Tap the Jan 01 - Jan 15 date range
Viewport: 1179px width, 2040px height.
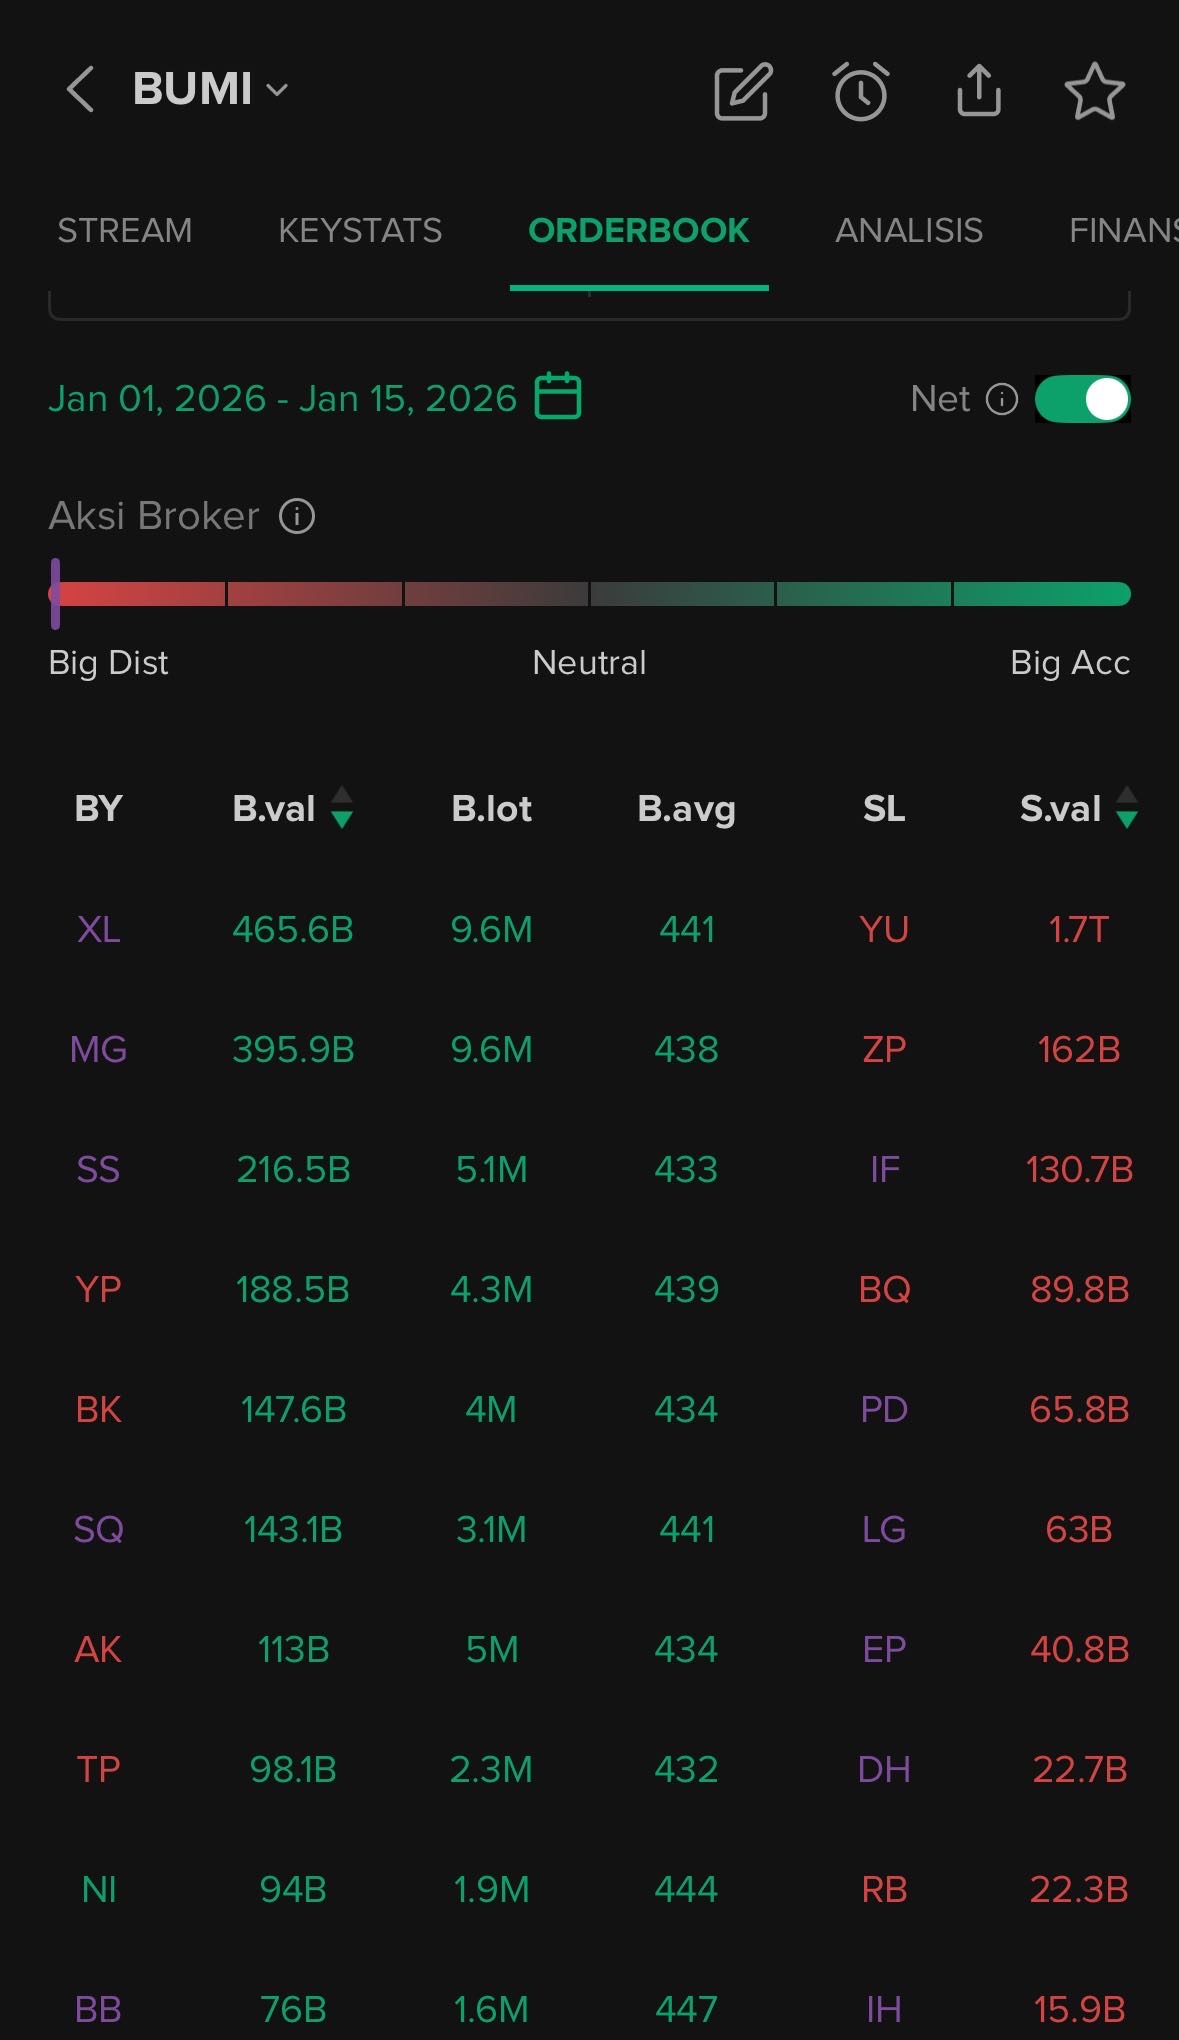[283, 399]
